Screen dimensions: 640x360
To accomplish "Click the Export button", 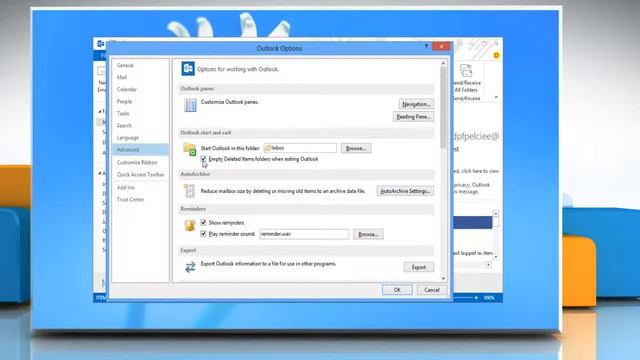I will coord(418,267).
